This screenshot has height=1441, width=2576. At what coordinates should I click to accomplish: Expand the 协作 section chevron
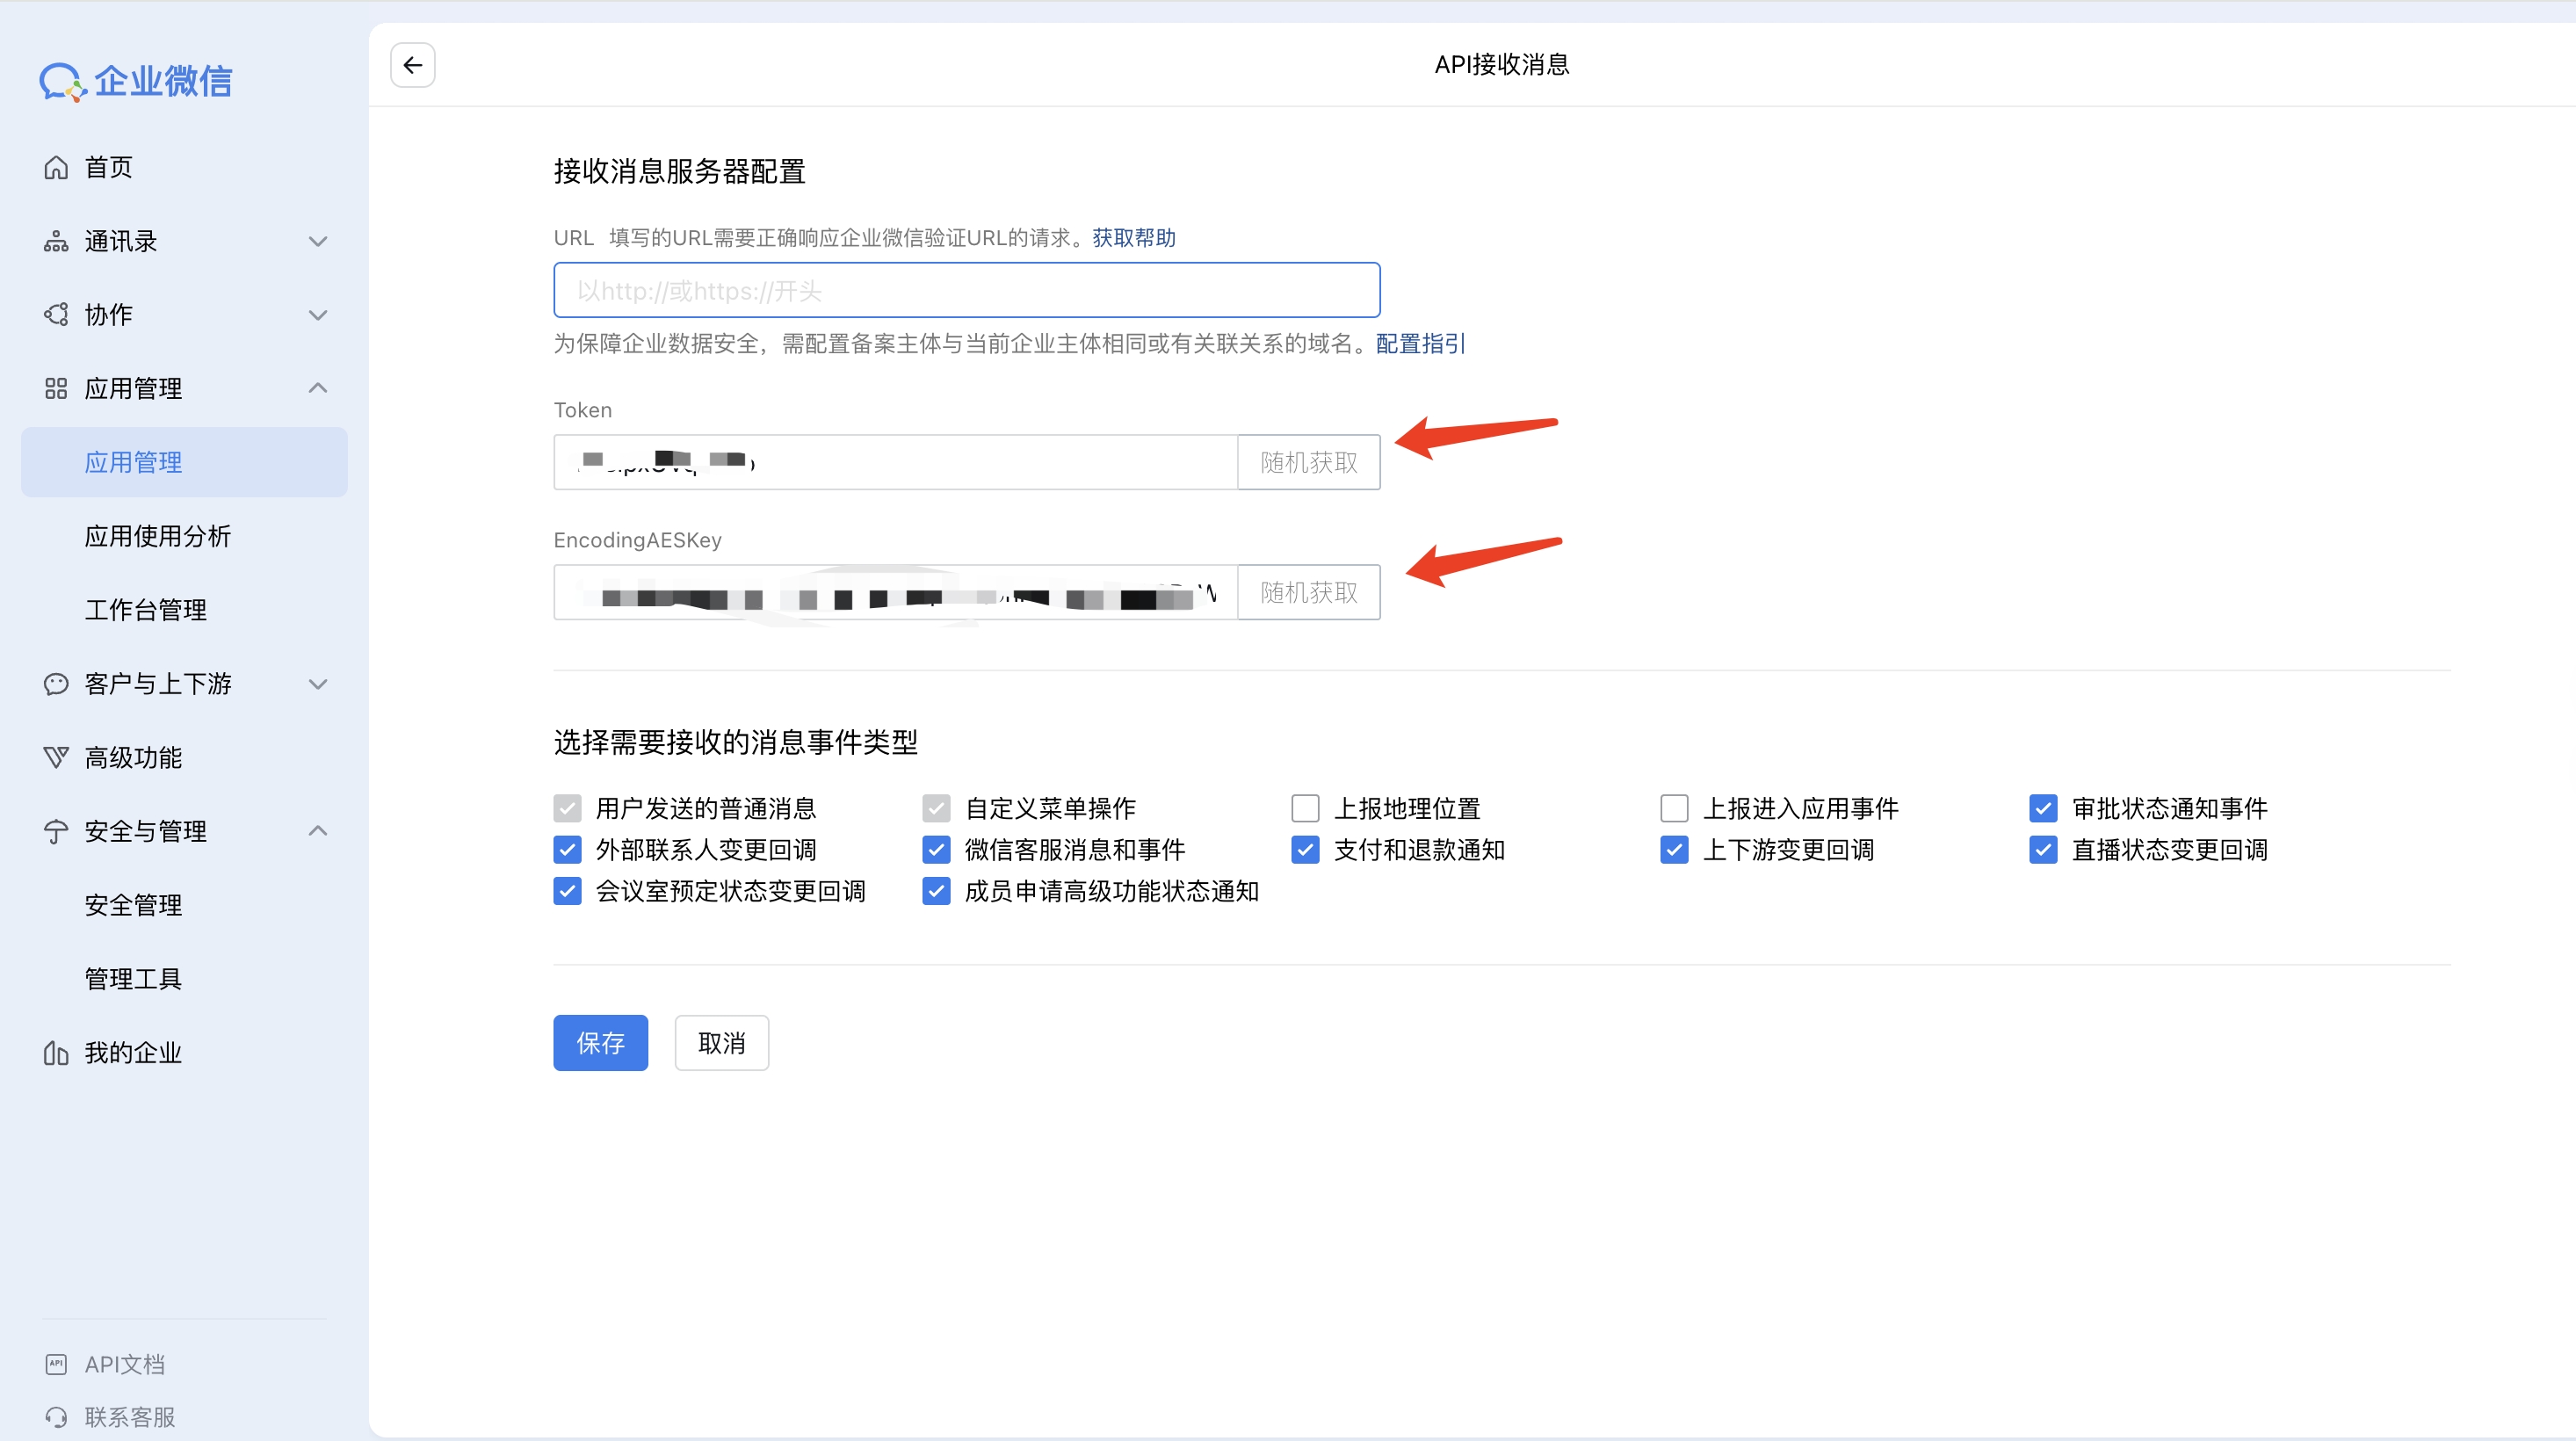click(x=318, y=314)
